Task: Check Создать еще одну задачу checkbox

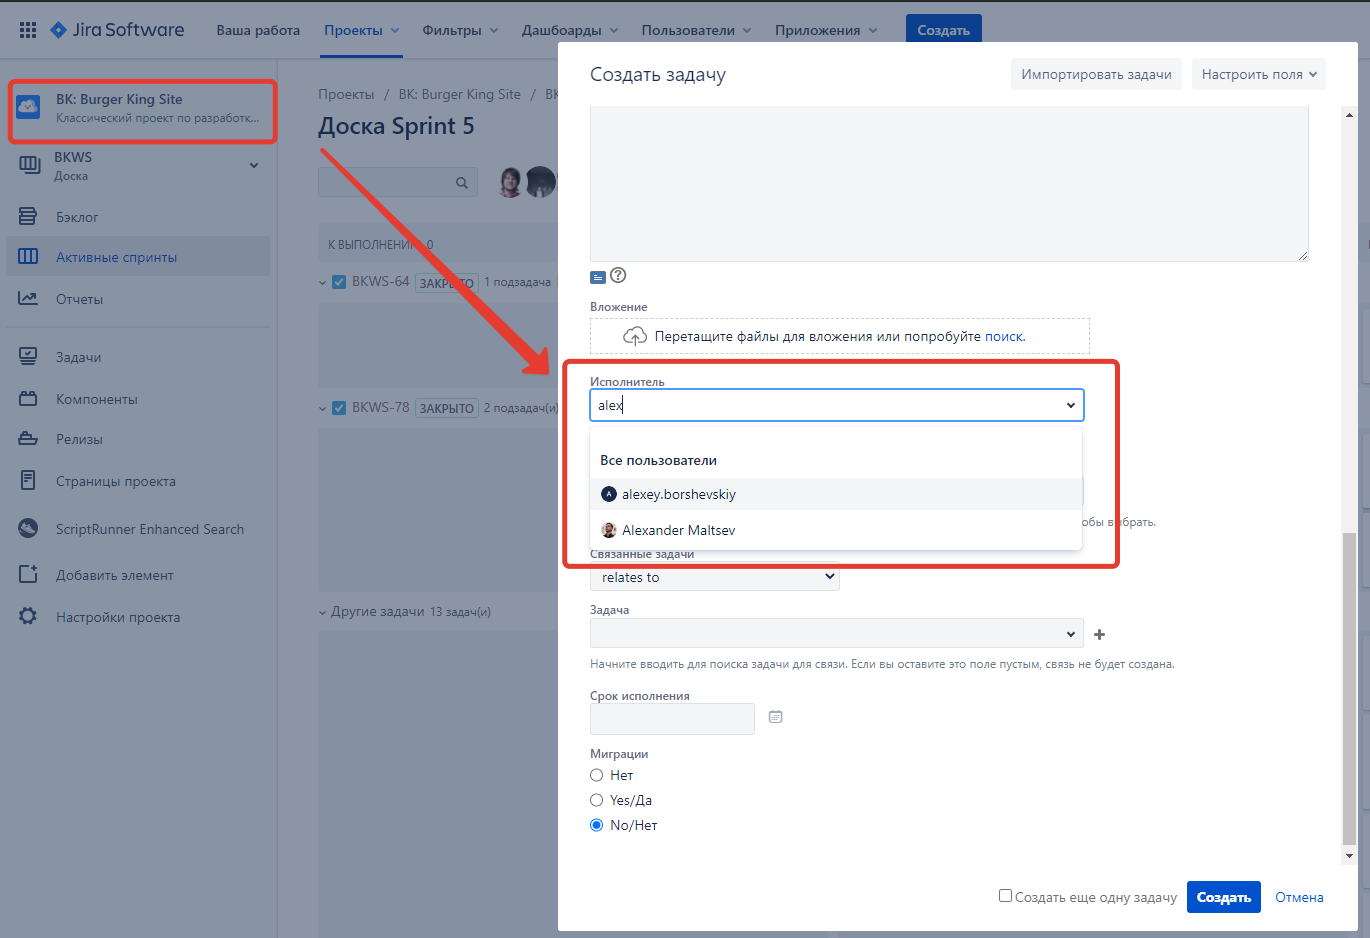Action: [x=1005, y=896]
